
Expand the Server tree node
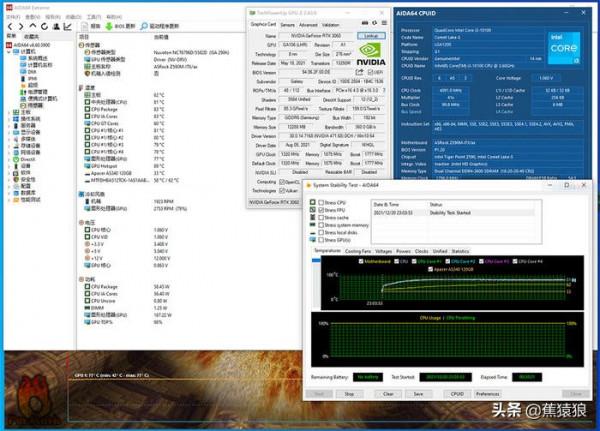click(x=9, y=126)
